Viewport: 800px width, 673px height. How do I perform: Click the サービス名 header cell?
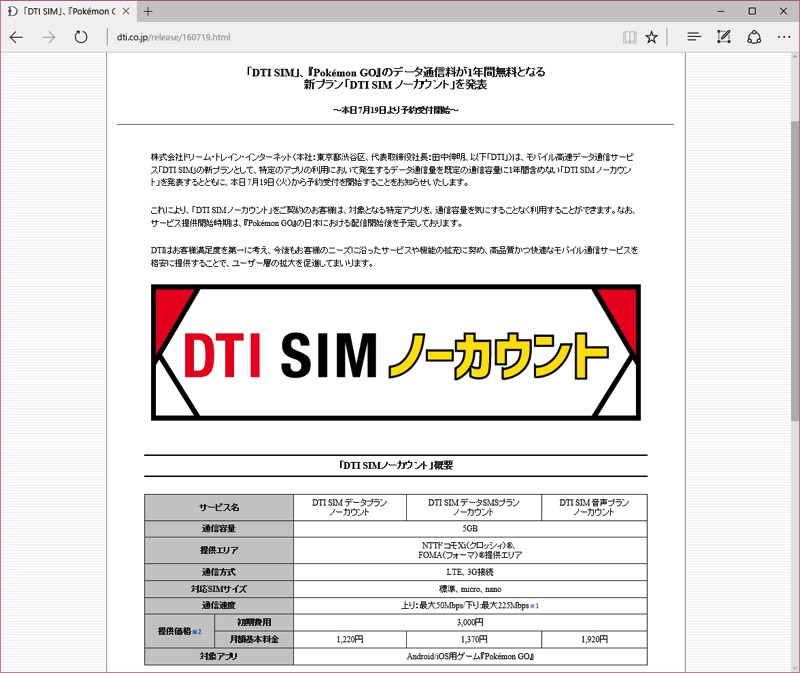[219, 507]
